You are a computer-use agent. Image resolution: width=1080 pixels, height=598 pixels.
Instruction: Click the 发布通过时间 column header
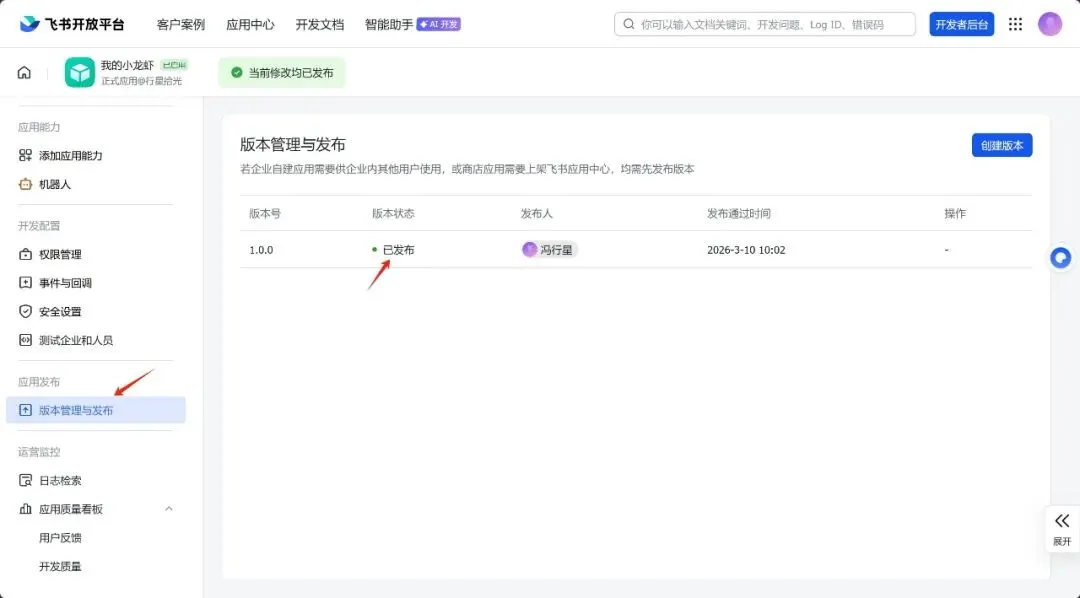click(738, 214)
